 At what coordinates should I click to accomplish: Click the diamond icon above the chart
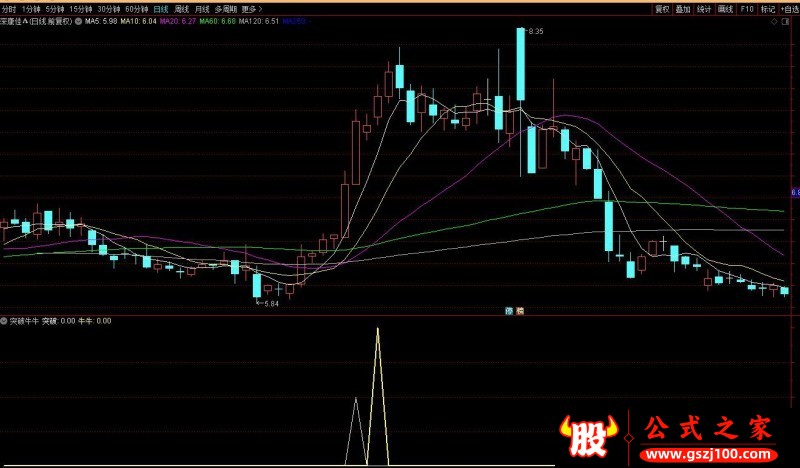coord(774,21)
